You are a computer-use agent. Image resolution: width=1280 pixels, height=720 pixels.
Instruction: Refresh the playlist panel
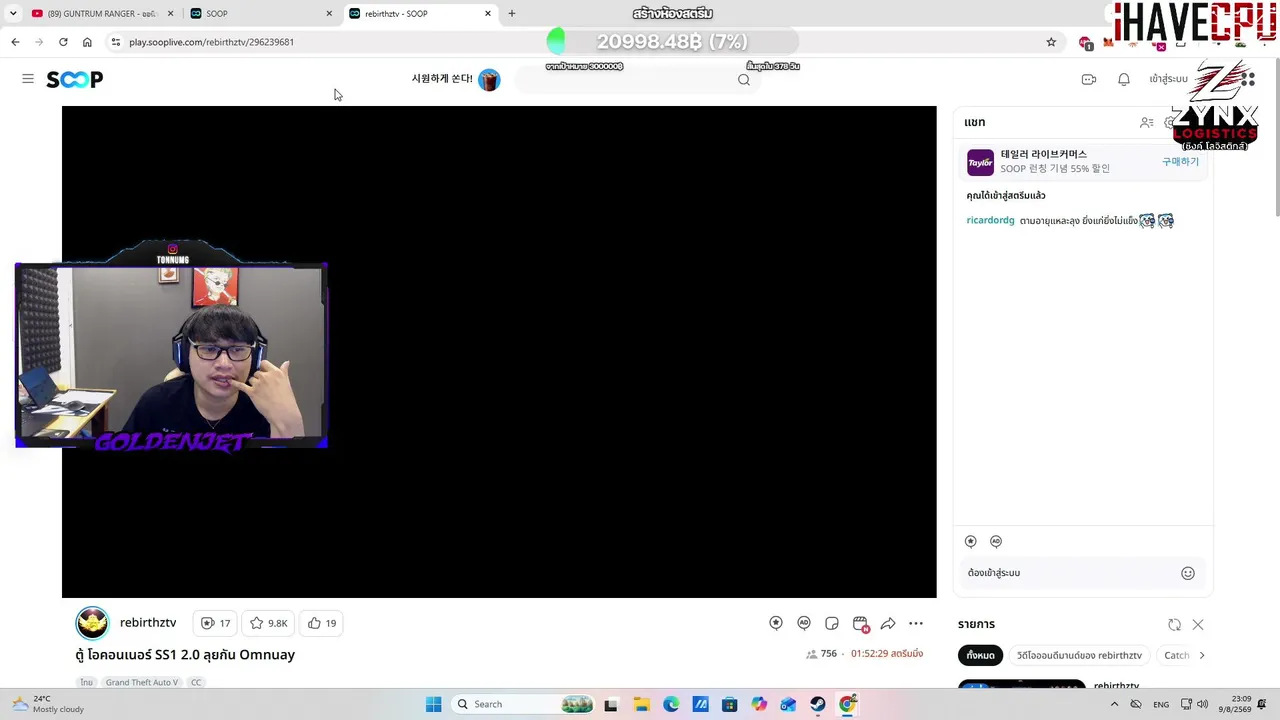pos(1174,625)
